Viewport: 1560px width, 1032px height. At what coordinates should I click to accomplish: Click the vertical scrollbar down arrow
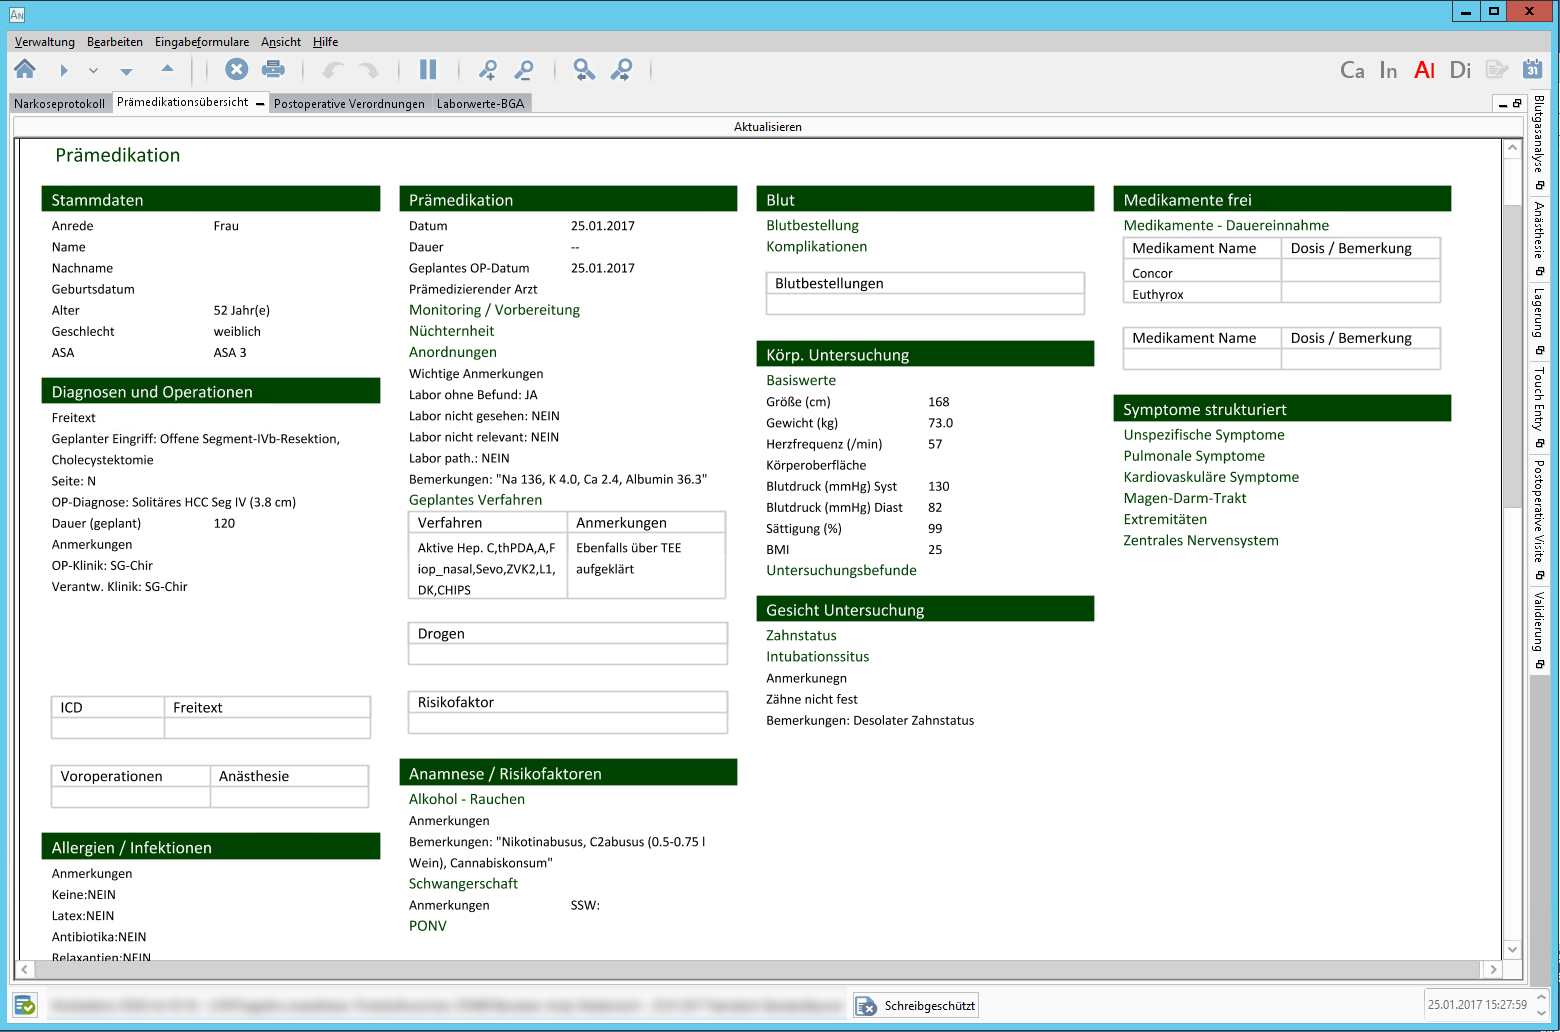(x=1512, y=949)
